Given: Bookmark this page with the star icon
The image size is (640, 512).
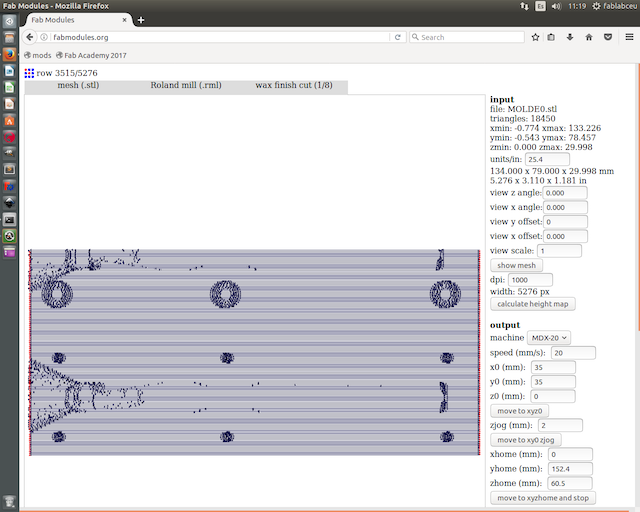Looking at the screenshot, I should (x=535, y=37).
